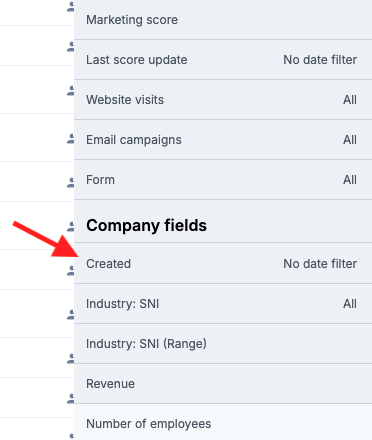This screenshot has width=372, height=440.
Task: Click the Company fields section heading
Action: [146, 226]
